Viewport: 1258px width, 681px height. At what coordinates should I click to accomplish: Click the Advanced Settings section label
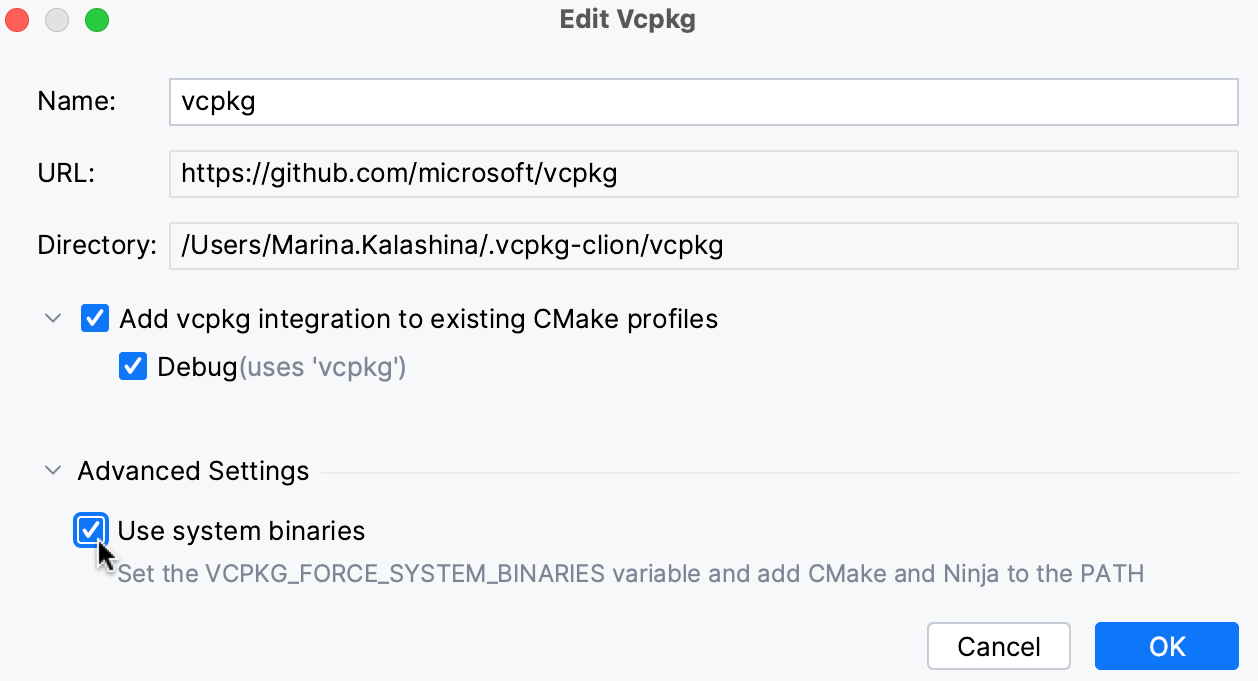pyautogui.click(x=194, y=470)
